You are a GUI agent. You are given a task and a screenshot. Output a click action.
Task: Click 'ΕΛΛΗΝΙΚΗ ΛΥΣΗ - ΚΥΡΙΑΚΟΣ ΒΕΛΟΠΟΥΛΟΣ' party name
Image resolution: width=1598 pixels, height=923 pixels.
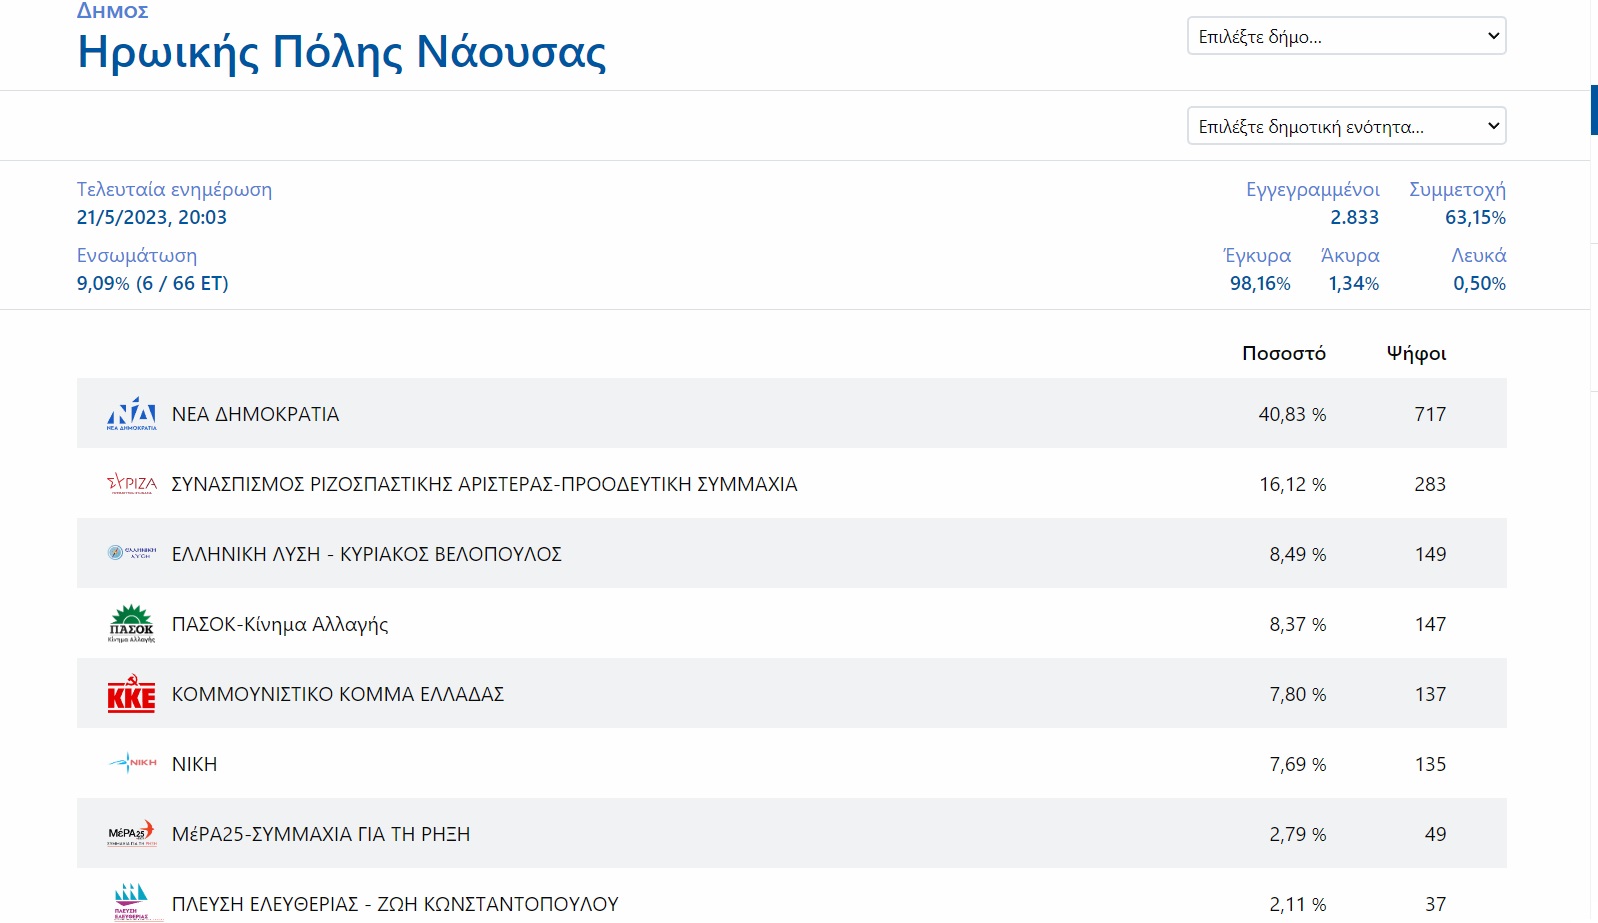[x=366, y=554]
